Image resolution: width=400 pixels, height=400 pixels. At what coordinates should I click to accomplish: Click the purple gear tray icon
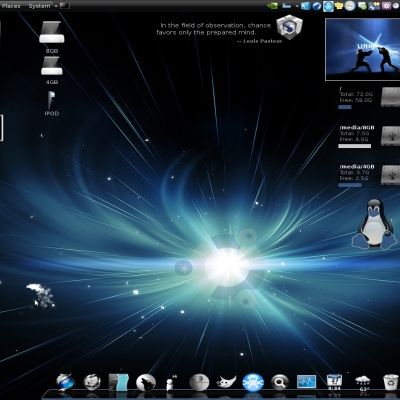(387, 6)
